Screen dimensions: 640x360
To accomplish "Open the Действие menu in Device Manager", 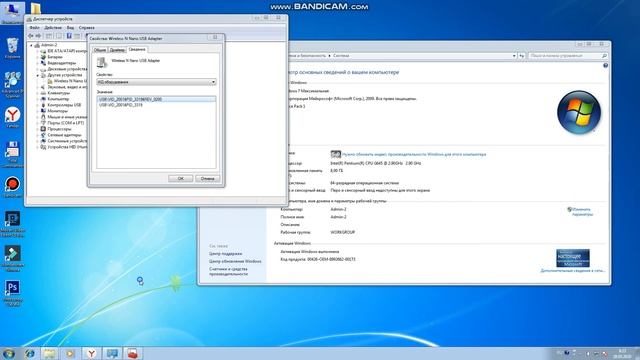I will click(53, 28).
